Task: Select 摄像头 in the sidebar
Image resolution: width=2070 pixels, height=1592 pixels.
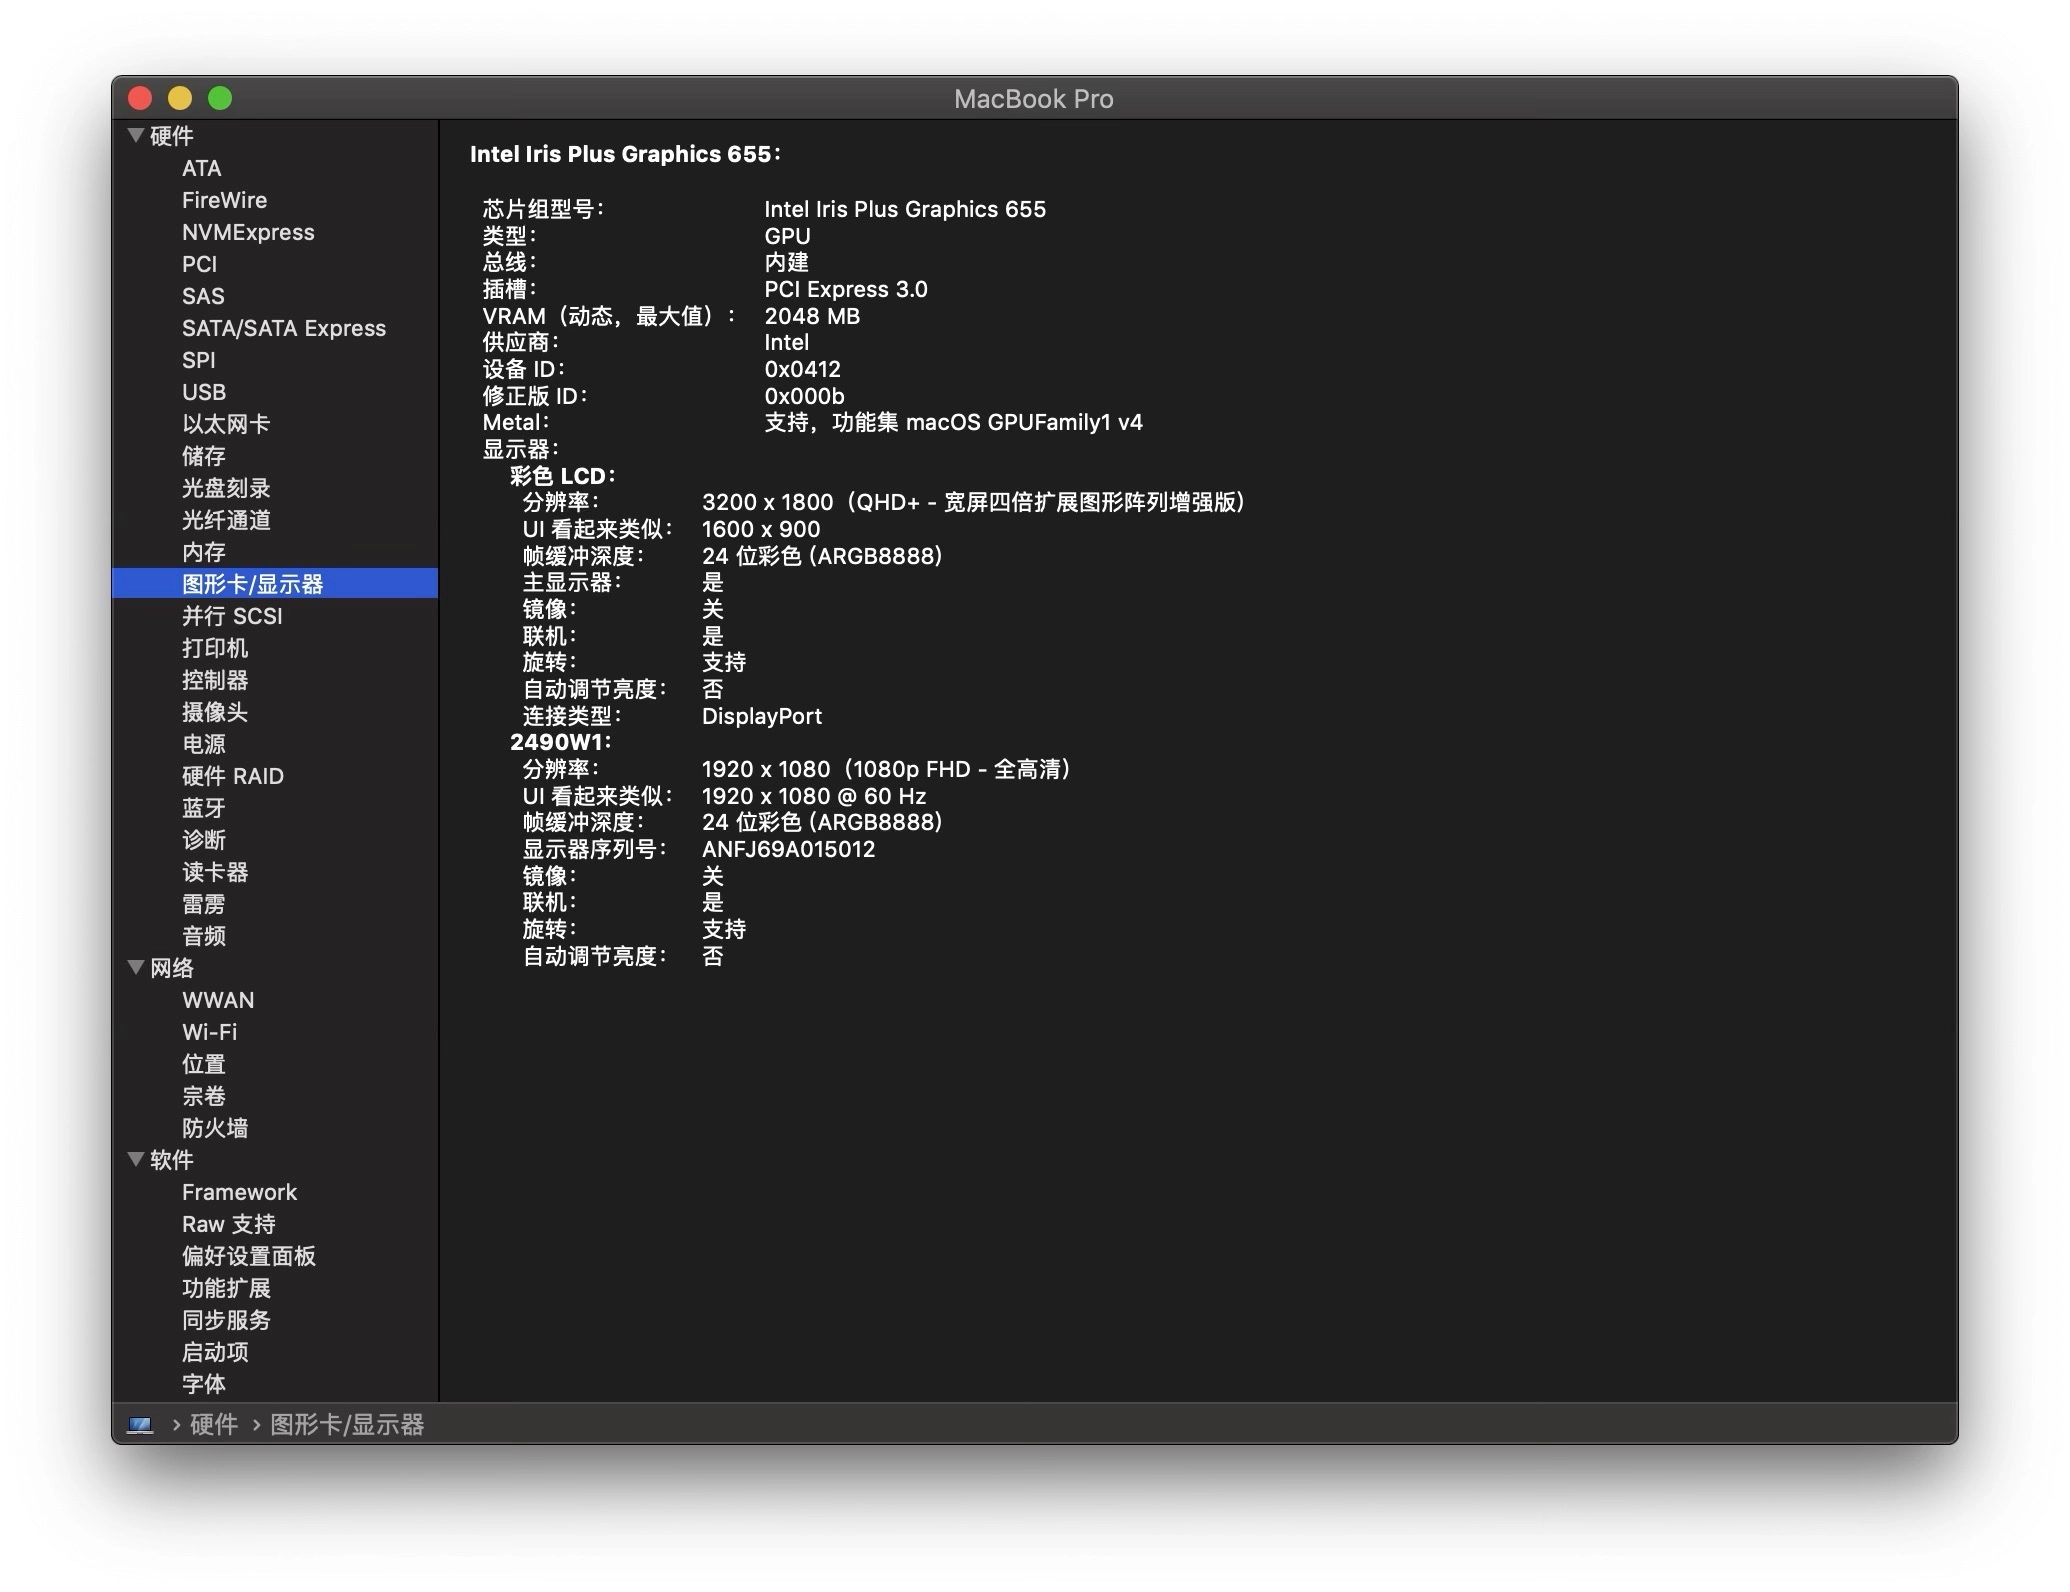Action: (x=215, y=712)
